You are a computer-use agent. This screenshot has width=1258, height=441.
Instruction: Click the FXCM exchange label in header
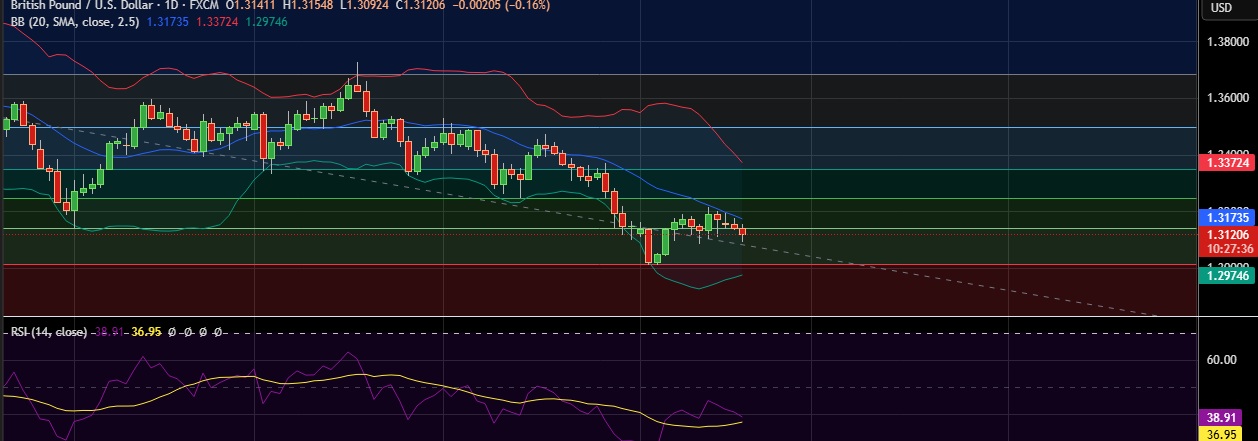[204, 5]
